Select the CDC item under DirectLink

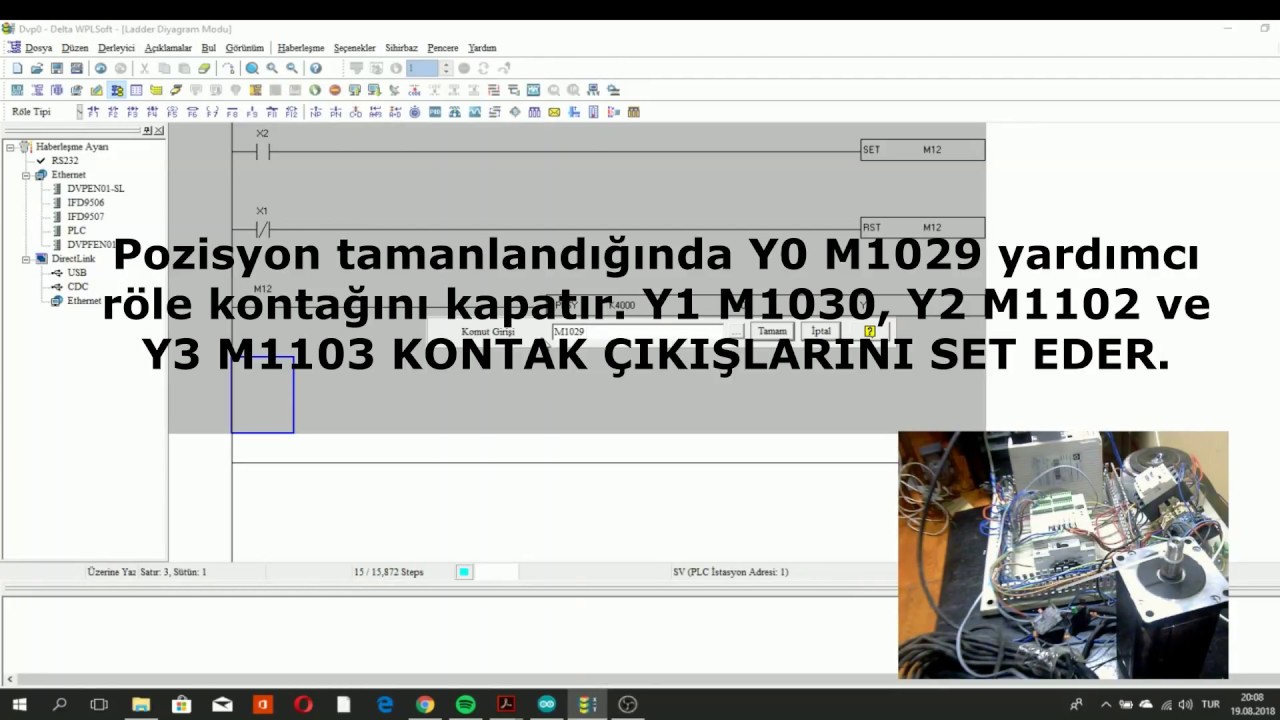click(x=77, y=287)
